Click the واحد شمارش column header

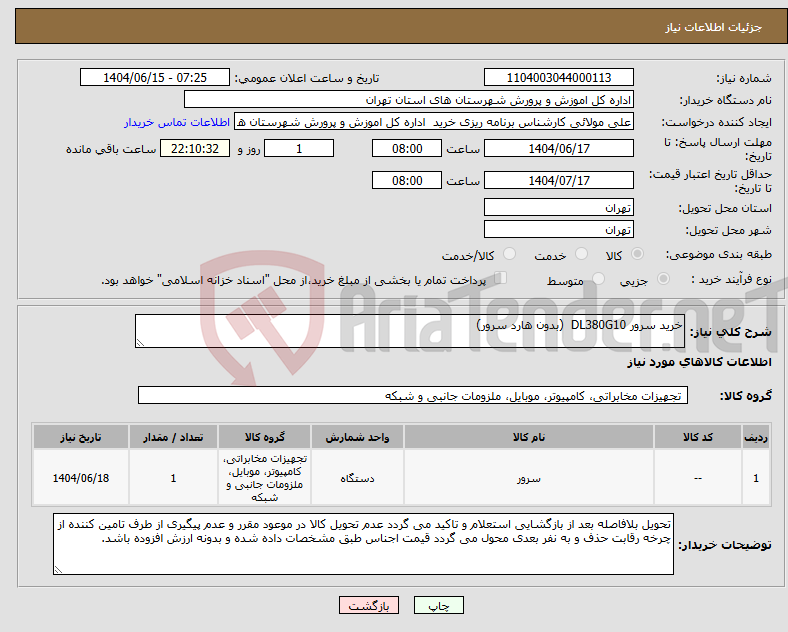(357, 437)
